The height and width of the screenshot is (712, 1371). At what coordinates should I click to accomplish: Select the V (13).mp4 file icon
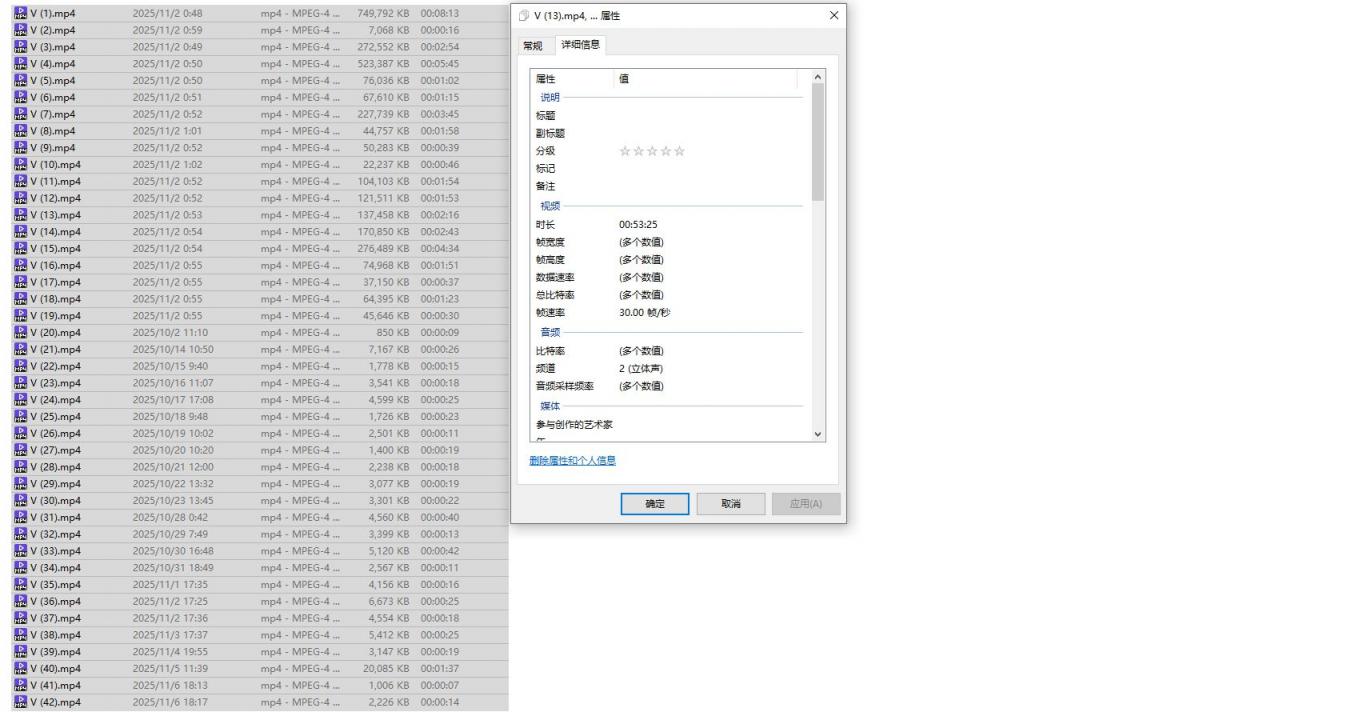(20, 215)
